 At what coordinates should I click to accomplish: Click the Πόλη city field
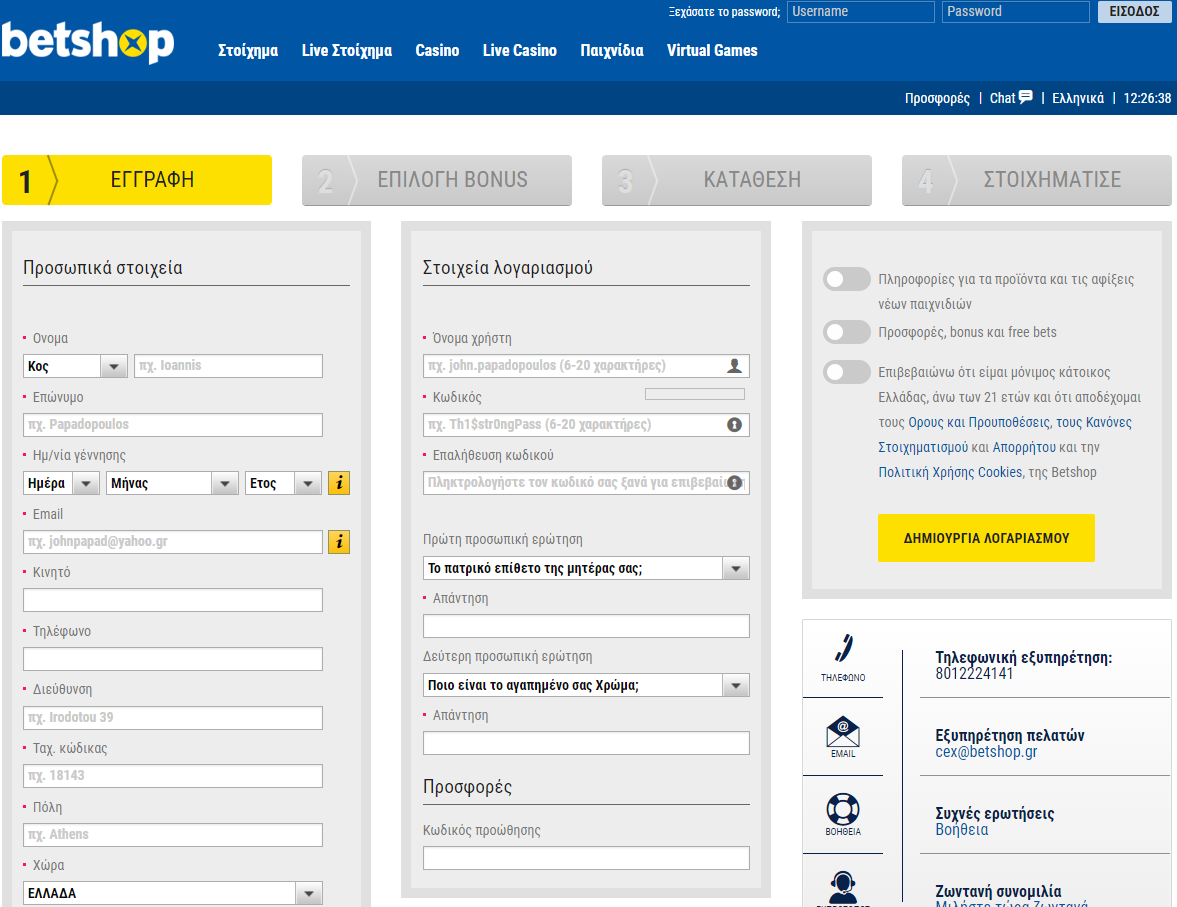click(173, 835)
